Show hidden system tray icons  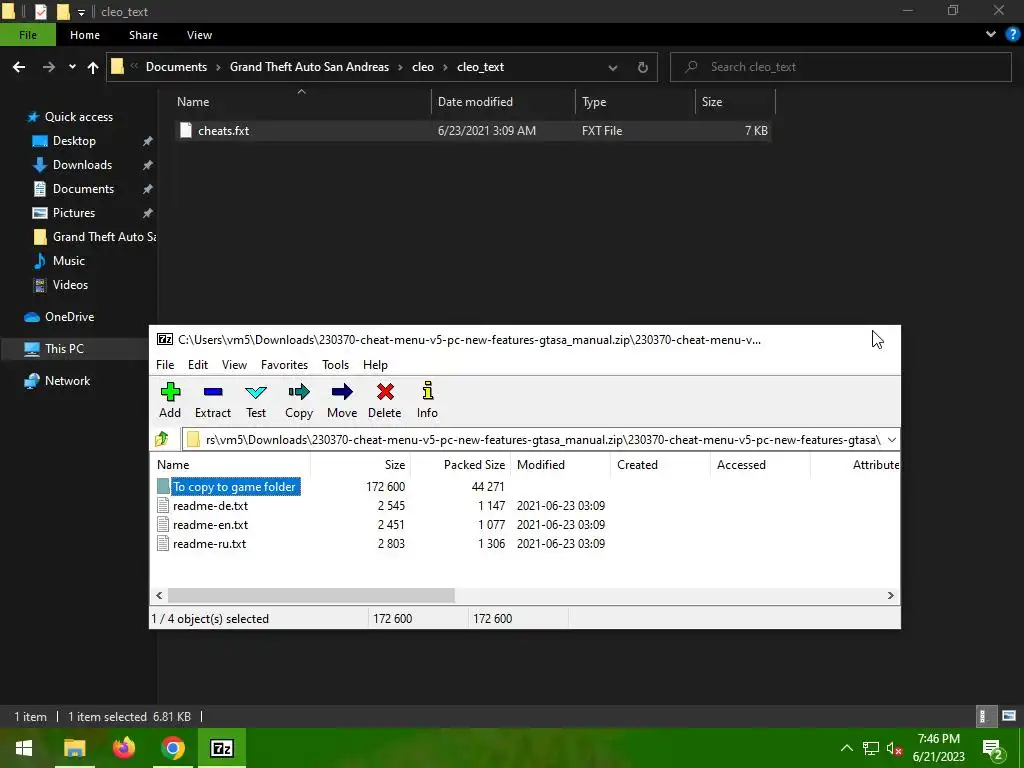[846, 748]
